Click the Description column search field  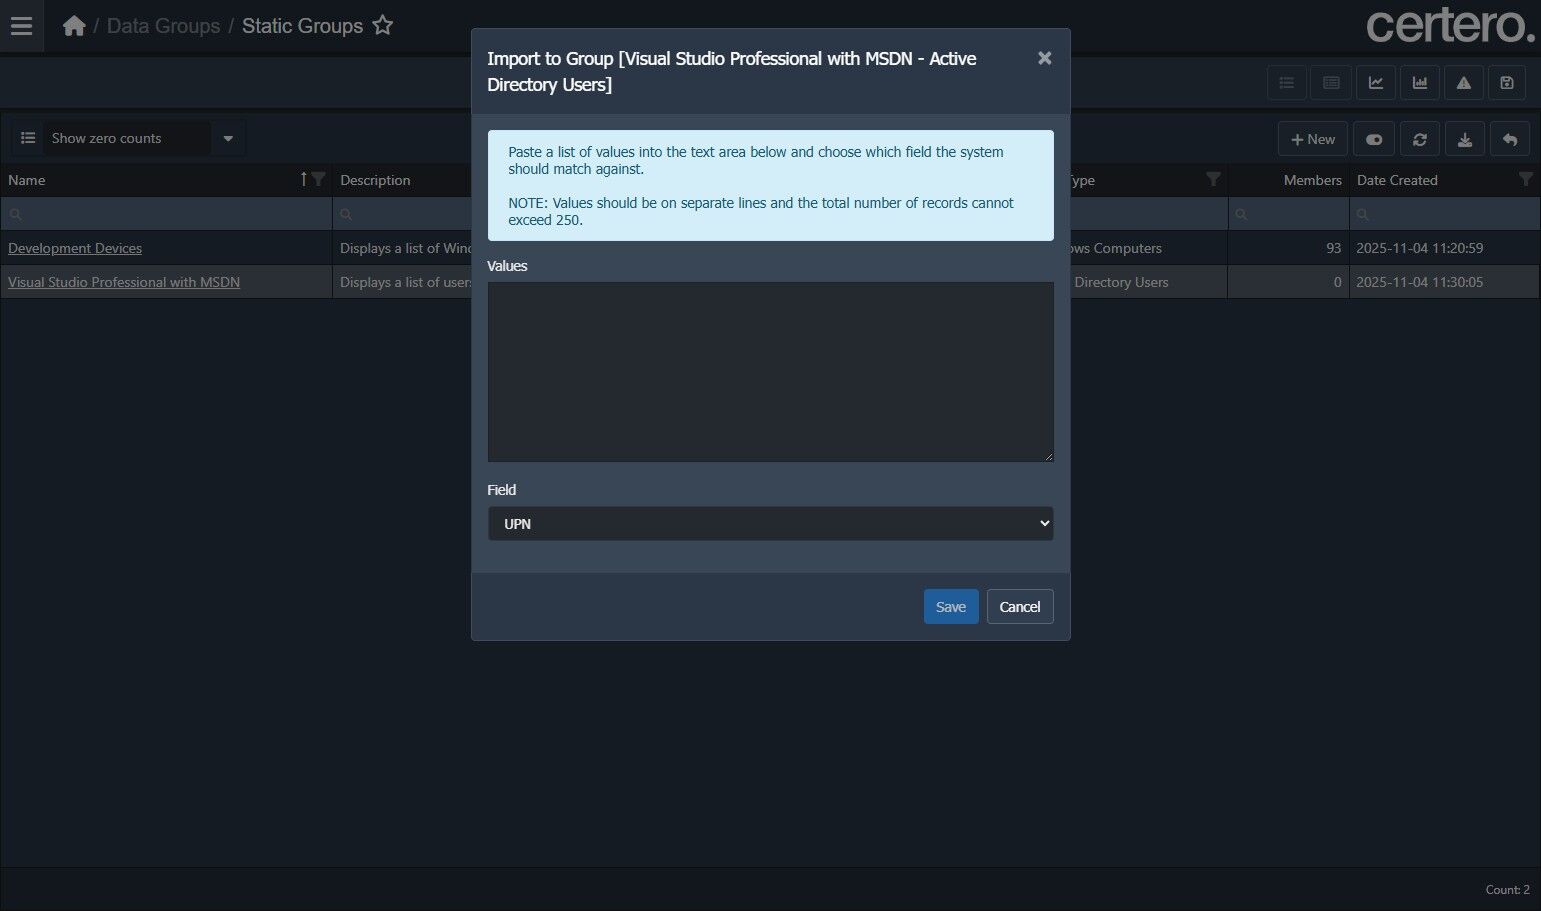point(402,214)
